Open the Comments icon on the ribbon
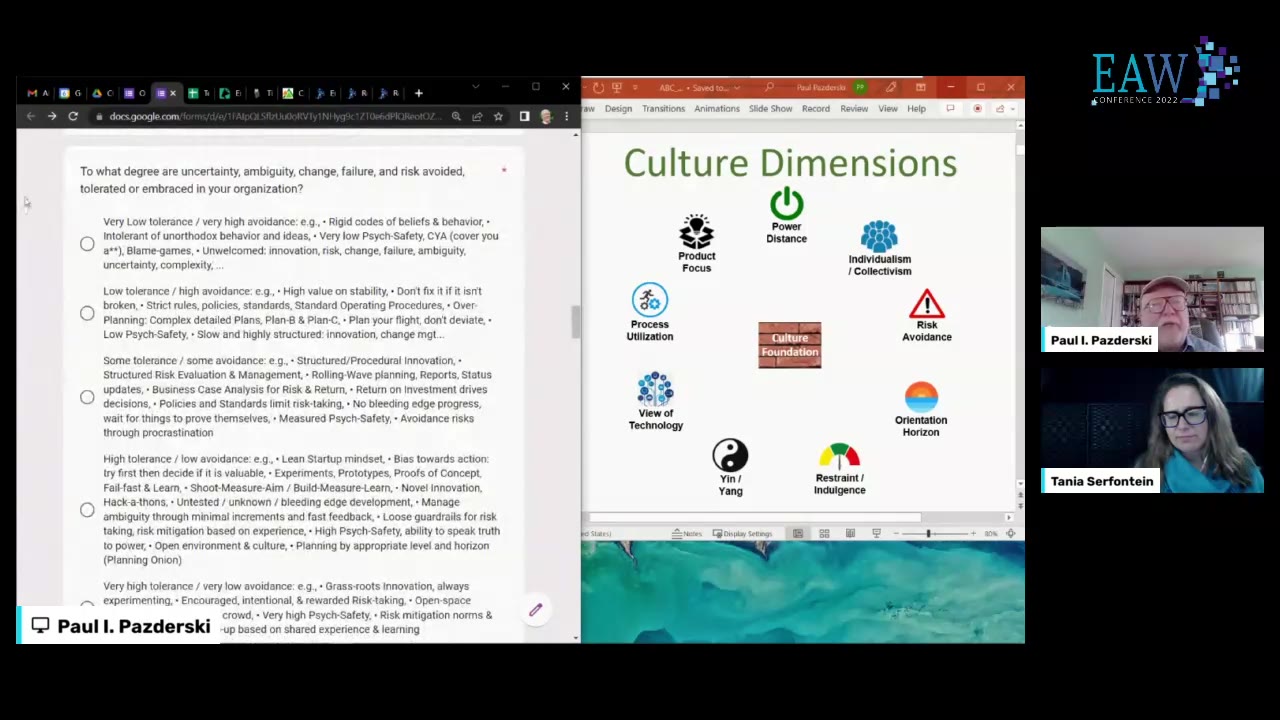This screenshot has height=720, width=1280. [951, 109]
